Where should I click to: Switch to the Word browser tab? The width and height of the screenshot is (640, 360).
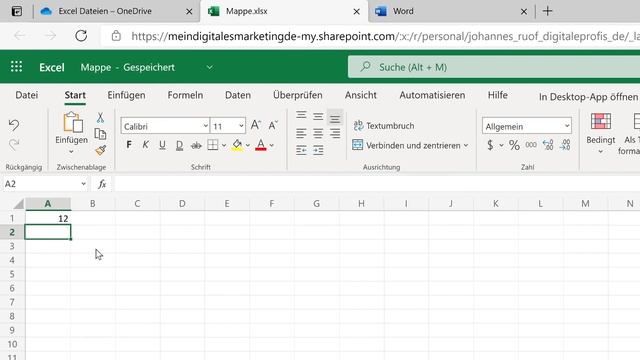coord(451,11)
